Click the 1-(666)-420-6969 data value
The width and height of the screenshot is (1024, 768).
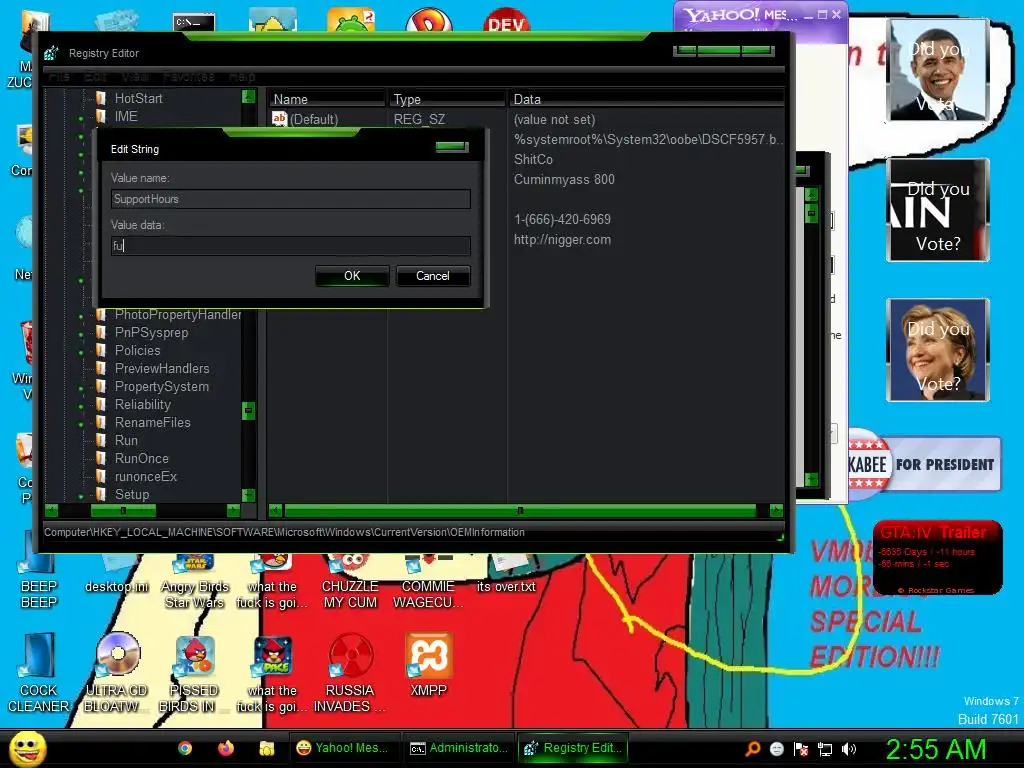[x=562, y=219]
